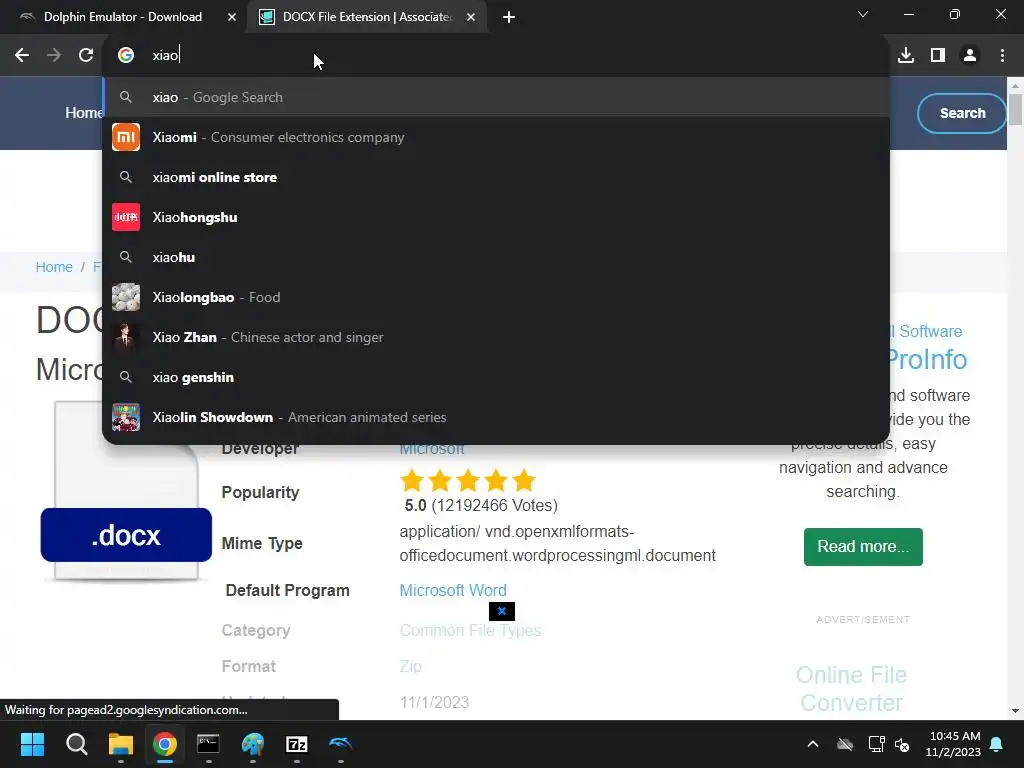Viewport: 1024px width, 768px height.
Task: Click the Read more... button
Action: pyautogui.click(x=863, y=547)
